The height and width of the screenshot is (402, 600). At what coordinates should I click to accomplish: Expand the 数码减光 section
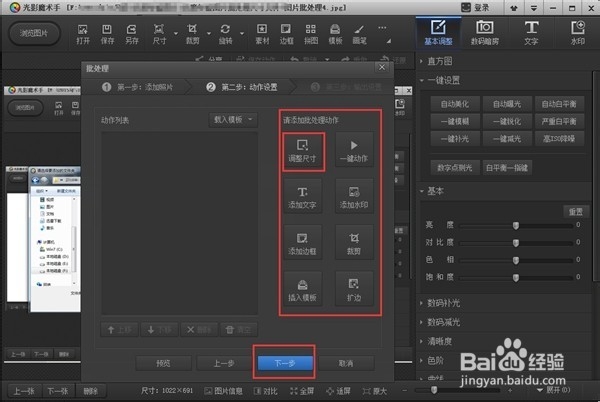pos(443,322)
